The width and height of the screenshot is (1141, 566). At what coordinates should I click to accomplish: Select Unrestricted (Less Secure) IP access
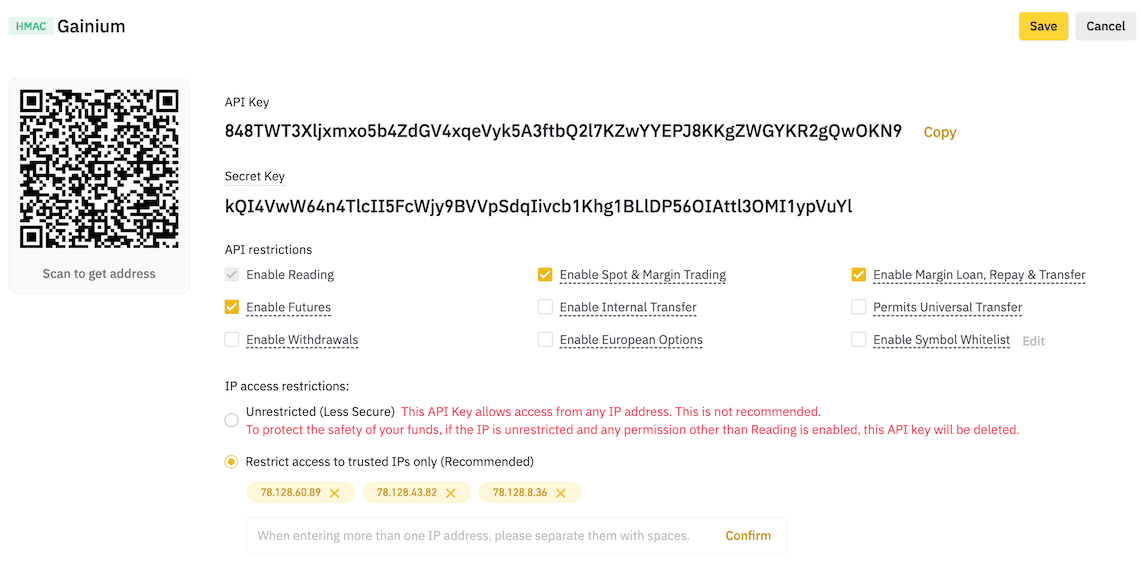232,420
